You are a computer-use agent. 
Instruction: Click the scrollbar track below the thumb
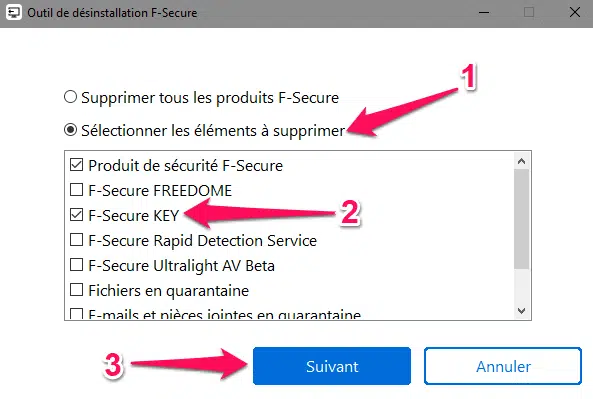tap(522, 286)
